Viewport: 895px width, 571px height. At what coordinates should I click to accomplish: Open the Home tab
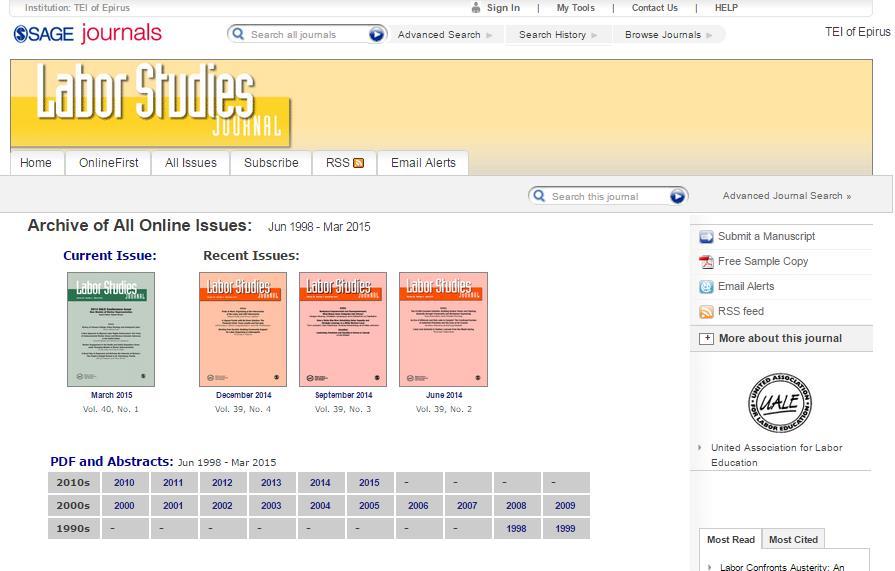[x=36, y=163]
